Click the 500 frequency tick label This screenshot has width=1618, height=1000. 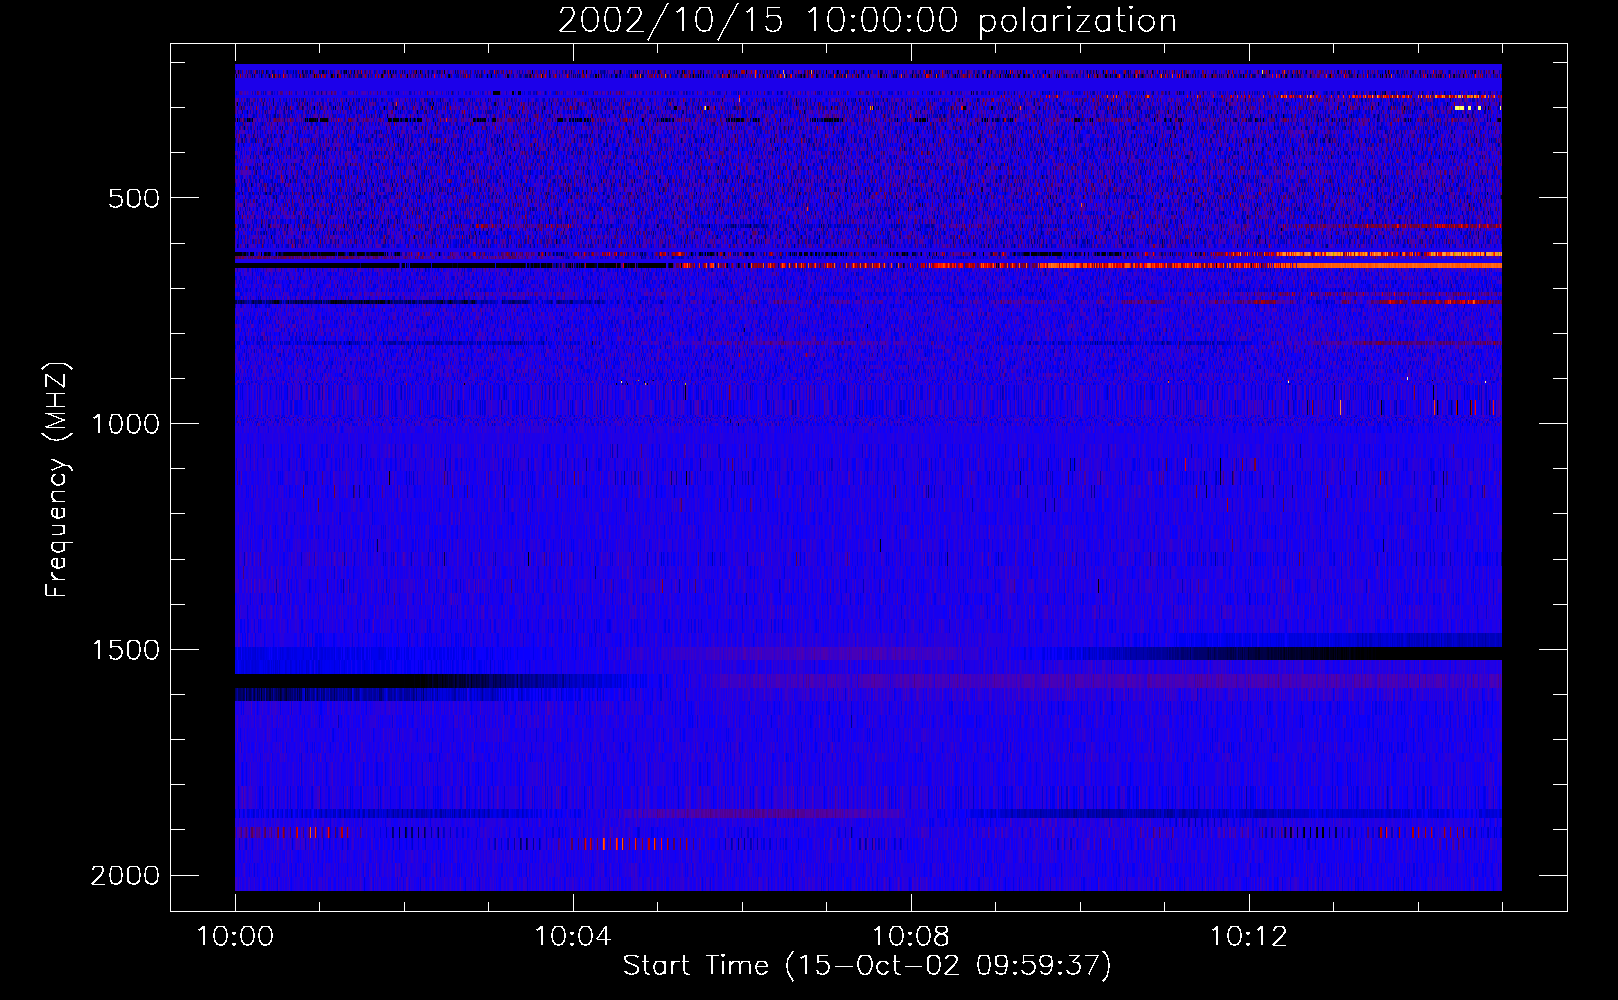[134, 198]
